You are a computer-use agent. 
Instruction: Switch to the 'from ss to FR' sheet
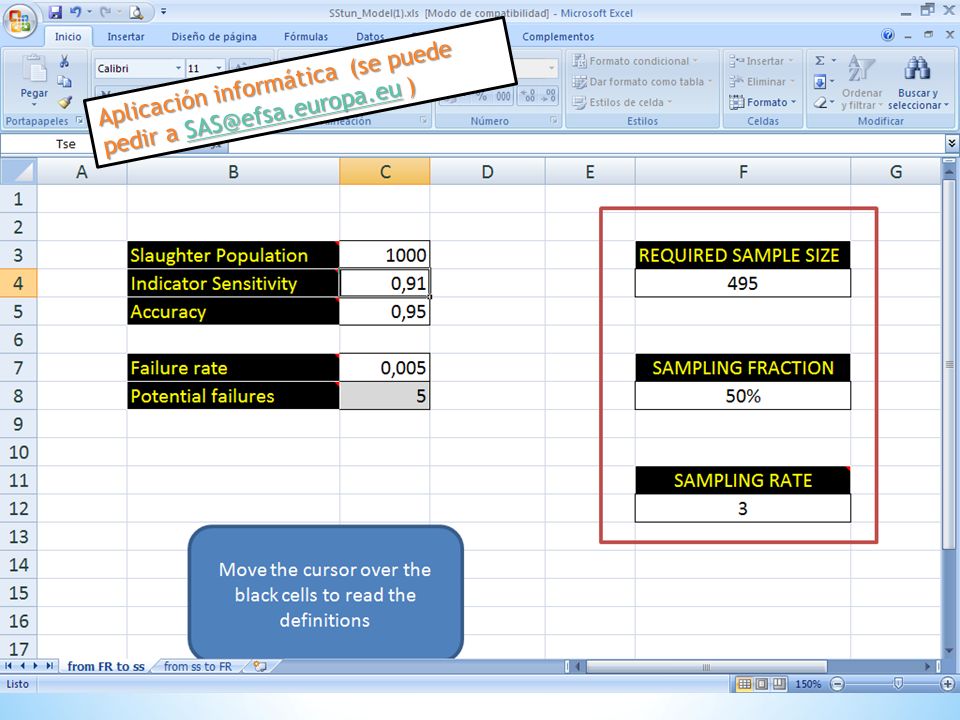198,666
